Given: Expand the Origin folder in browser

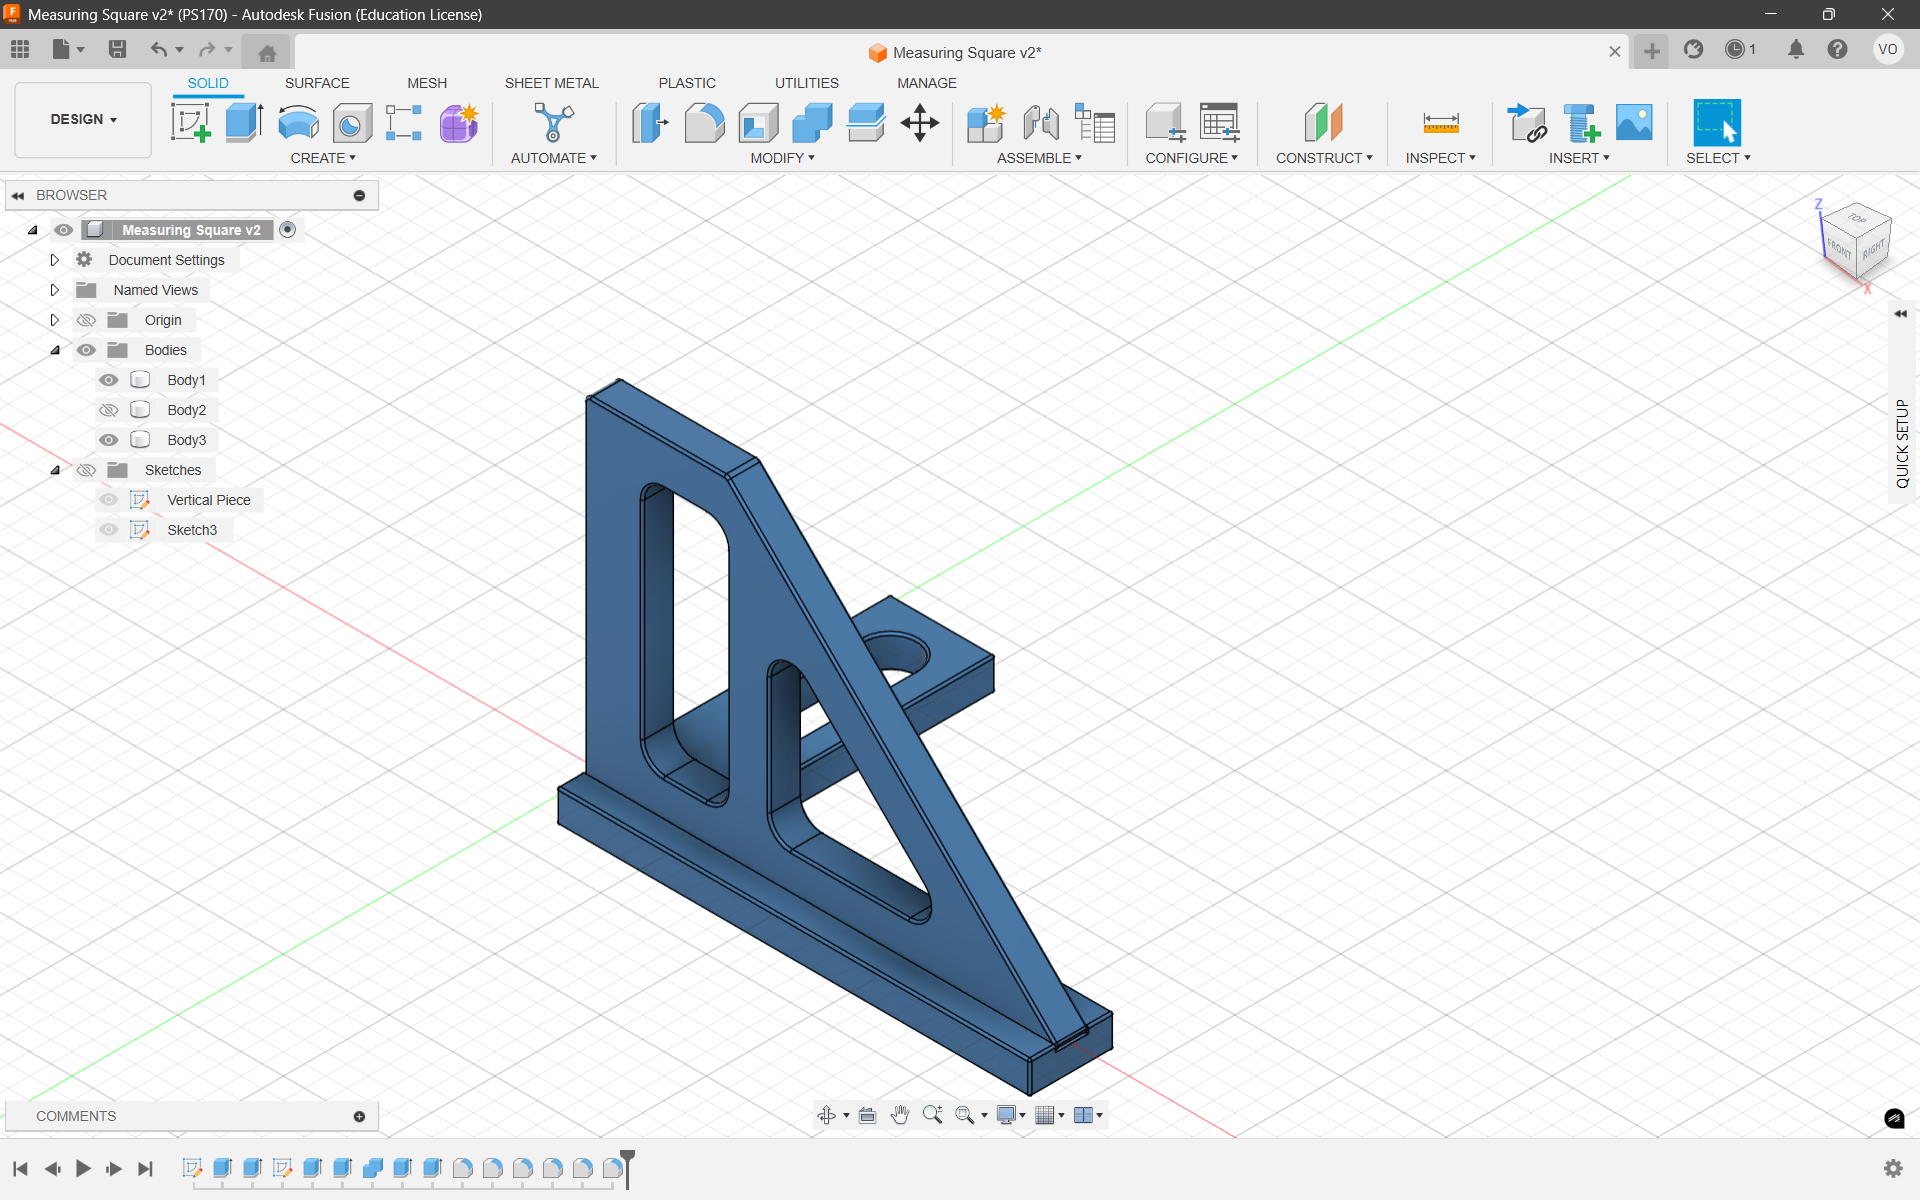Looking at the screenshot, I should click(x=55, y=320).
